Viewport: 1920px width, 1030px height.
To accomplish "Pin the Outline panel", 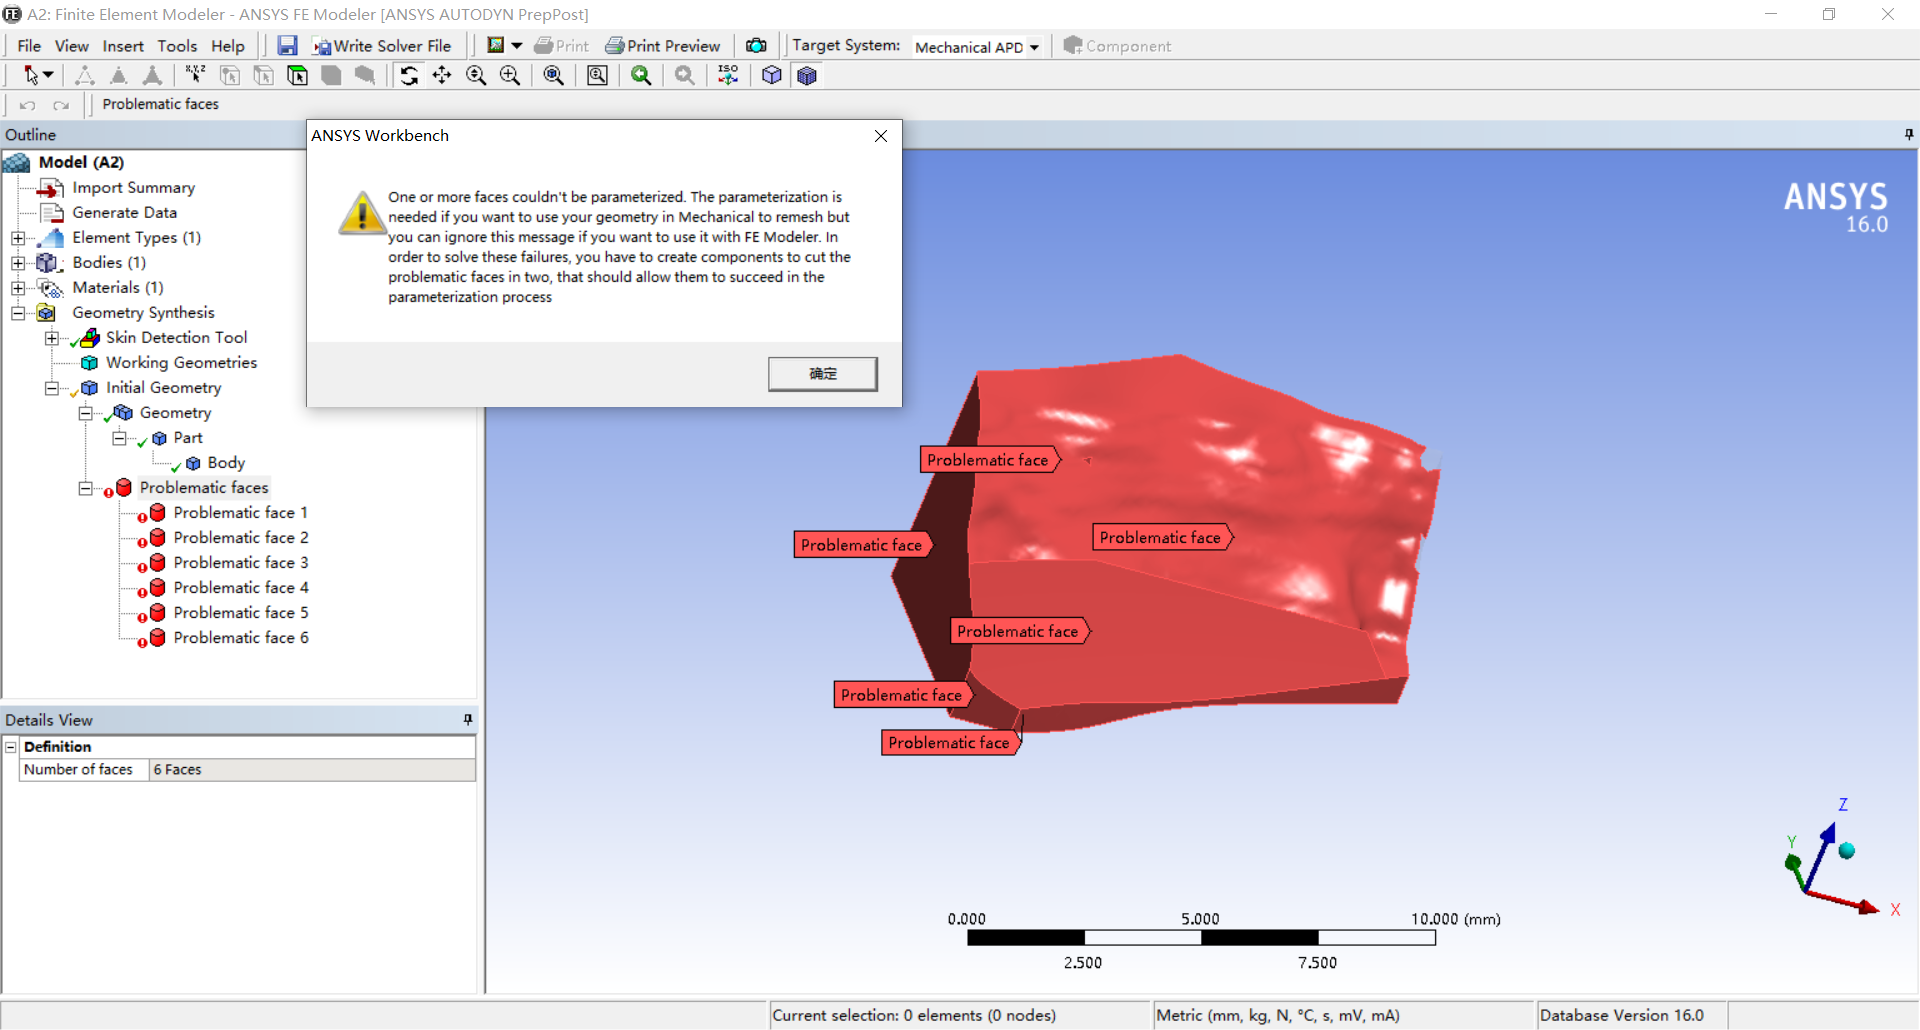I will pos(1909,134).
